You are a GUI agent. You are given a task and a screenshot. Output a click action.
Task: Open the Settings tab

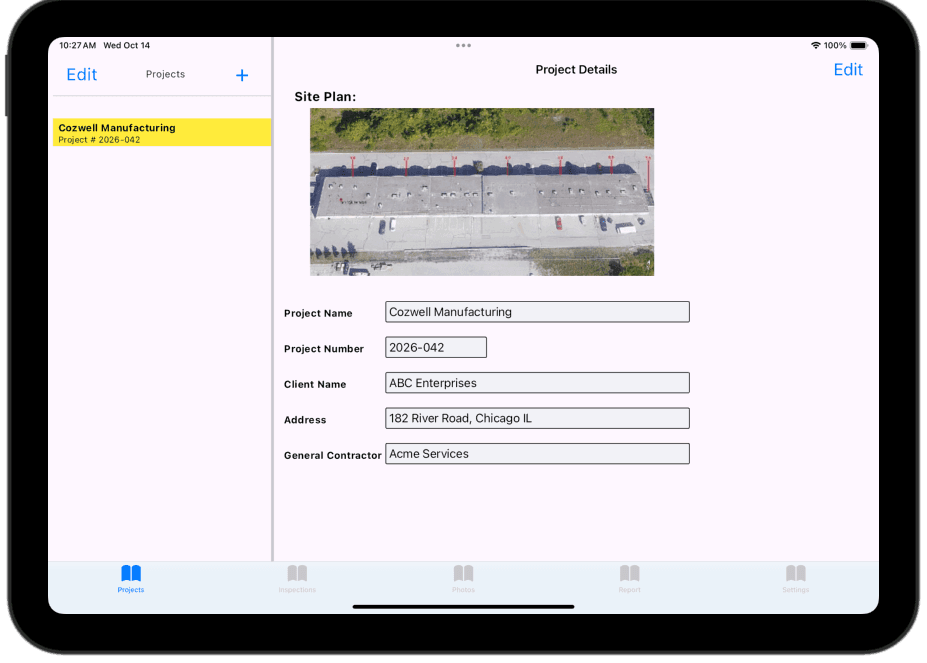pyautogui.click(x=795, y=578)
